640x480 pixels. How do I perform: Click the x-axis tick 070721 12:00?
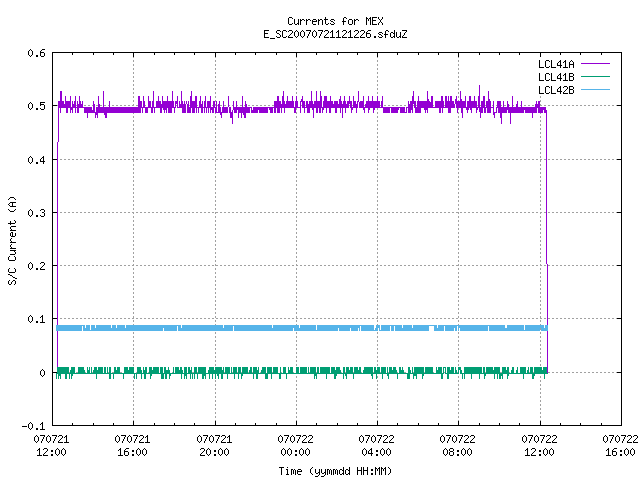51,445
